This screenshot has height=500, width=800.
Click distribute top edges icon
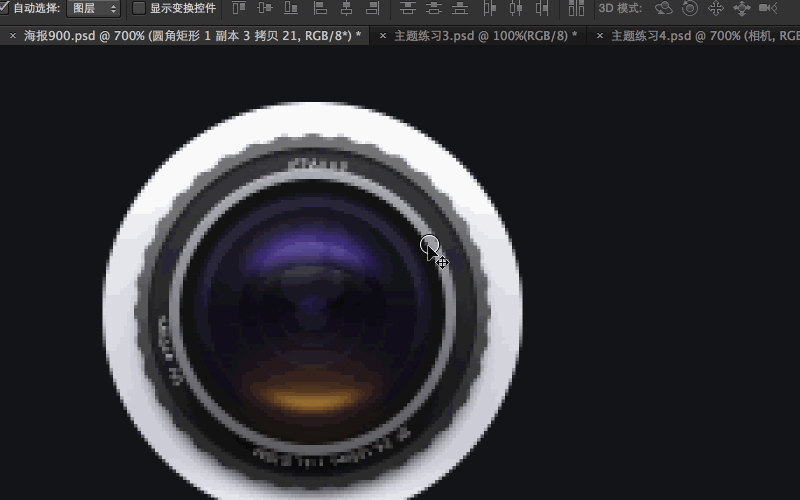tap(407, 8)
